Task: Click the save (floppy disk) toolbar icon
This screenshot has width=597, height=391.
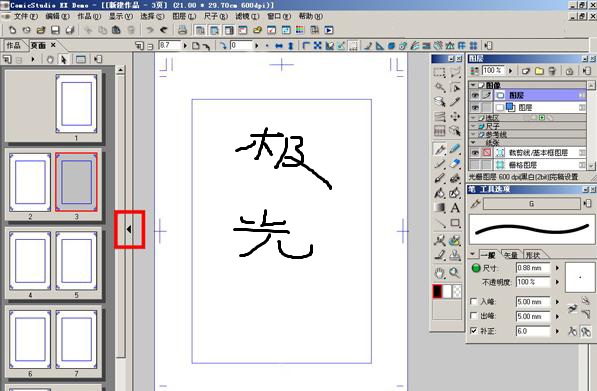Action: tap(55, 30)
